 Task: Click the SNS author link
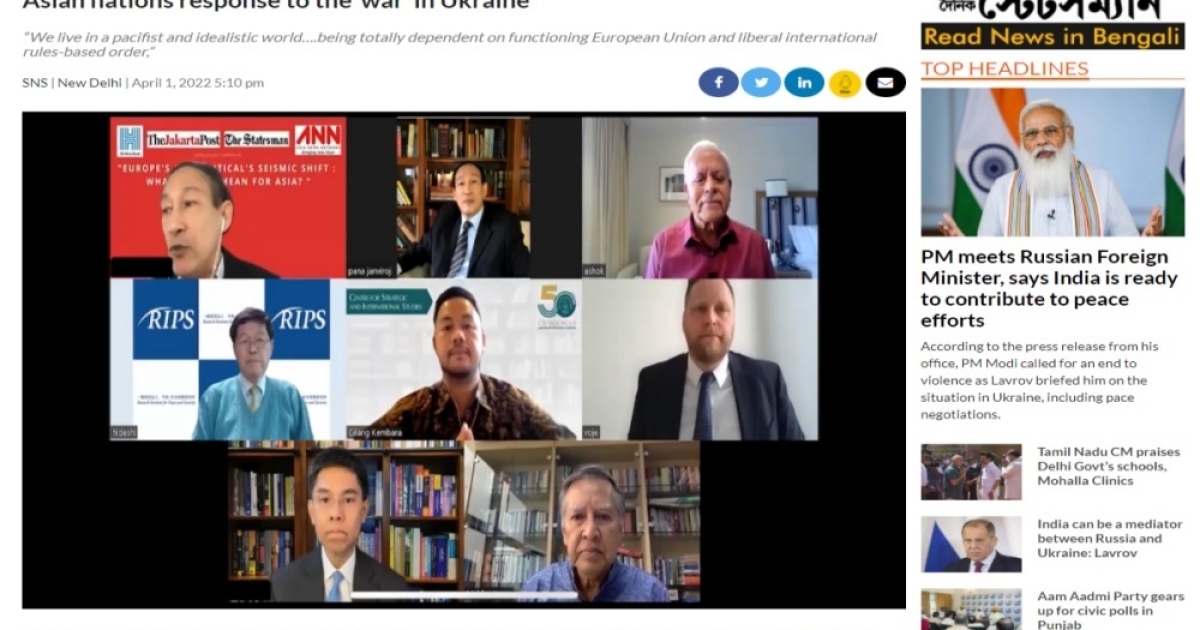tap(34, 83)
